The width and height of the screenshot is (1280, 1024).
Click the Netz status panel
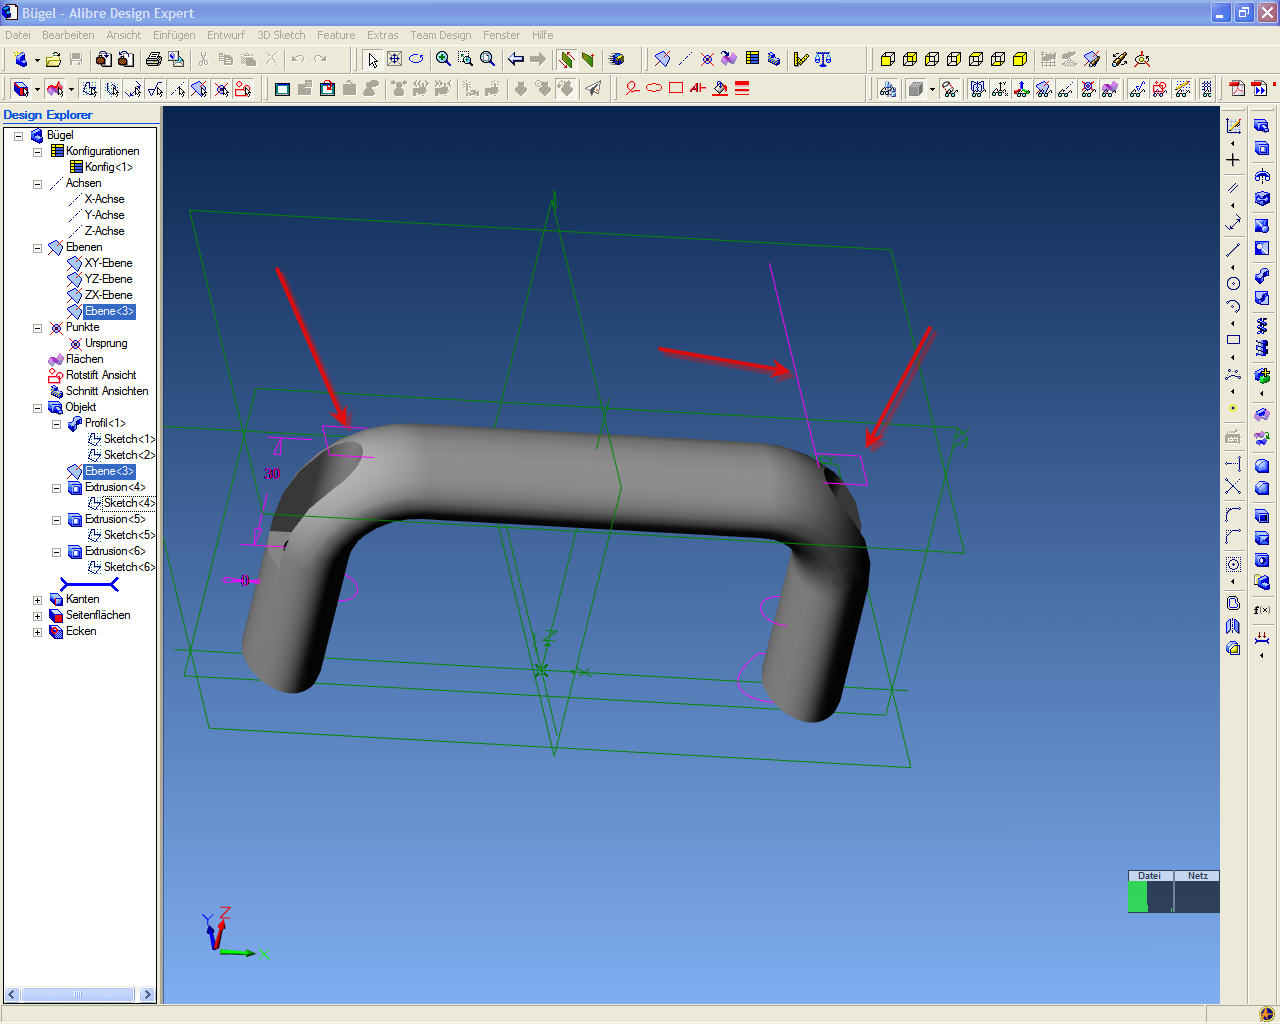(x=1197, y=891)
